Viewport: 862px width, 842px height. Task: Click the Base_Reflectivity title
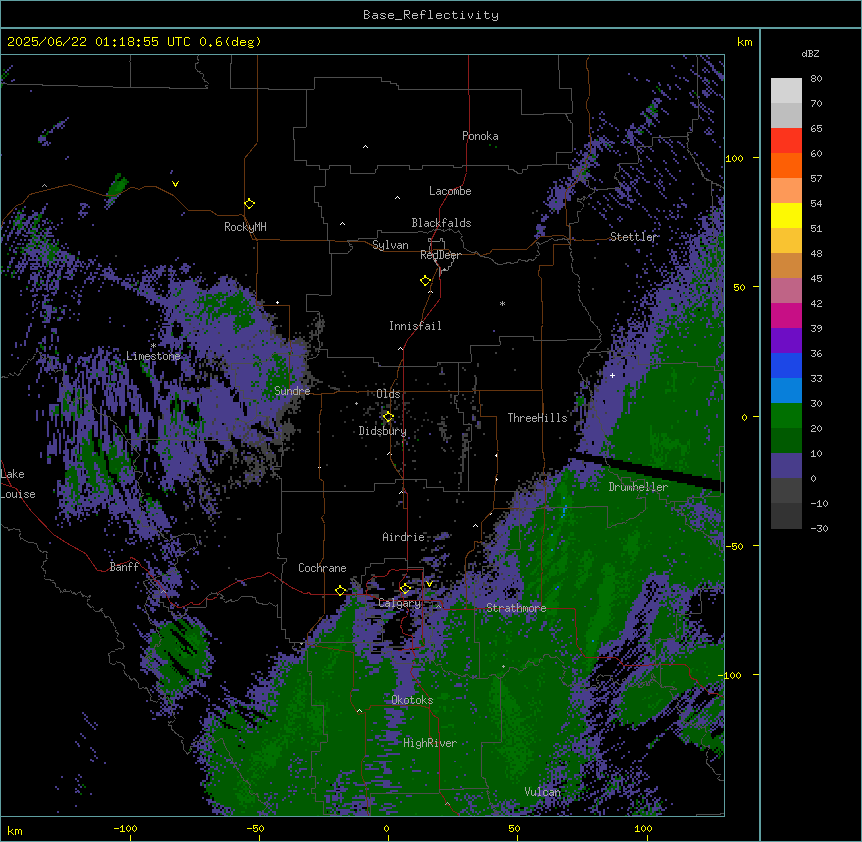click(431, 15)
